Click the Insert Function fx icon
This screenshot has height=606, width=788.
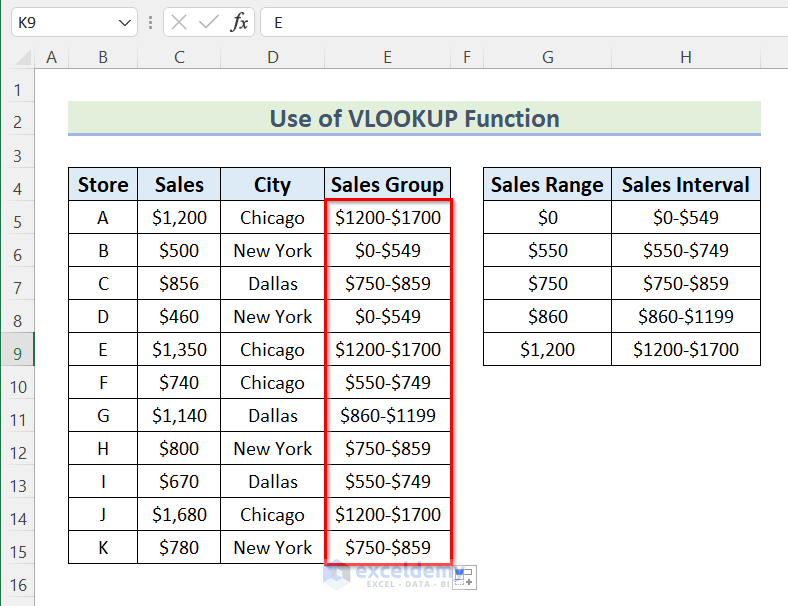coord(239,22)
